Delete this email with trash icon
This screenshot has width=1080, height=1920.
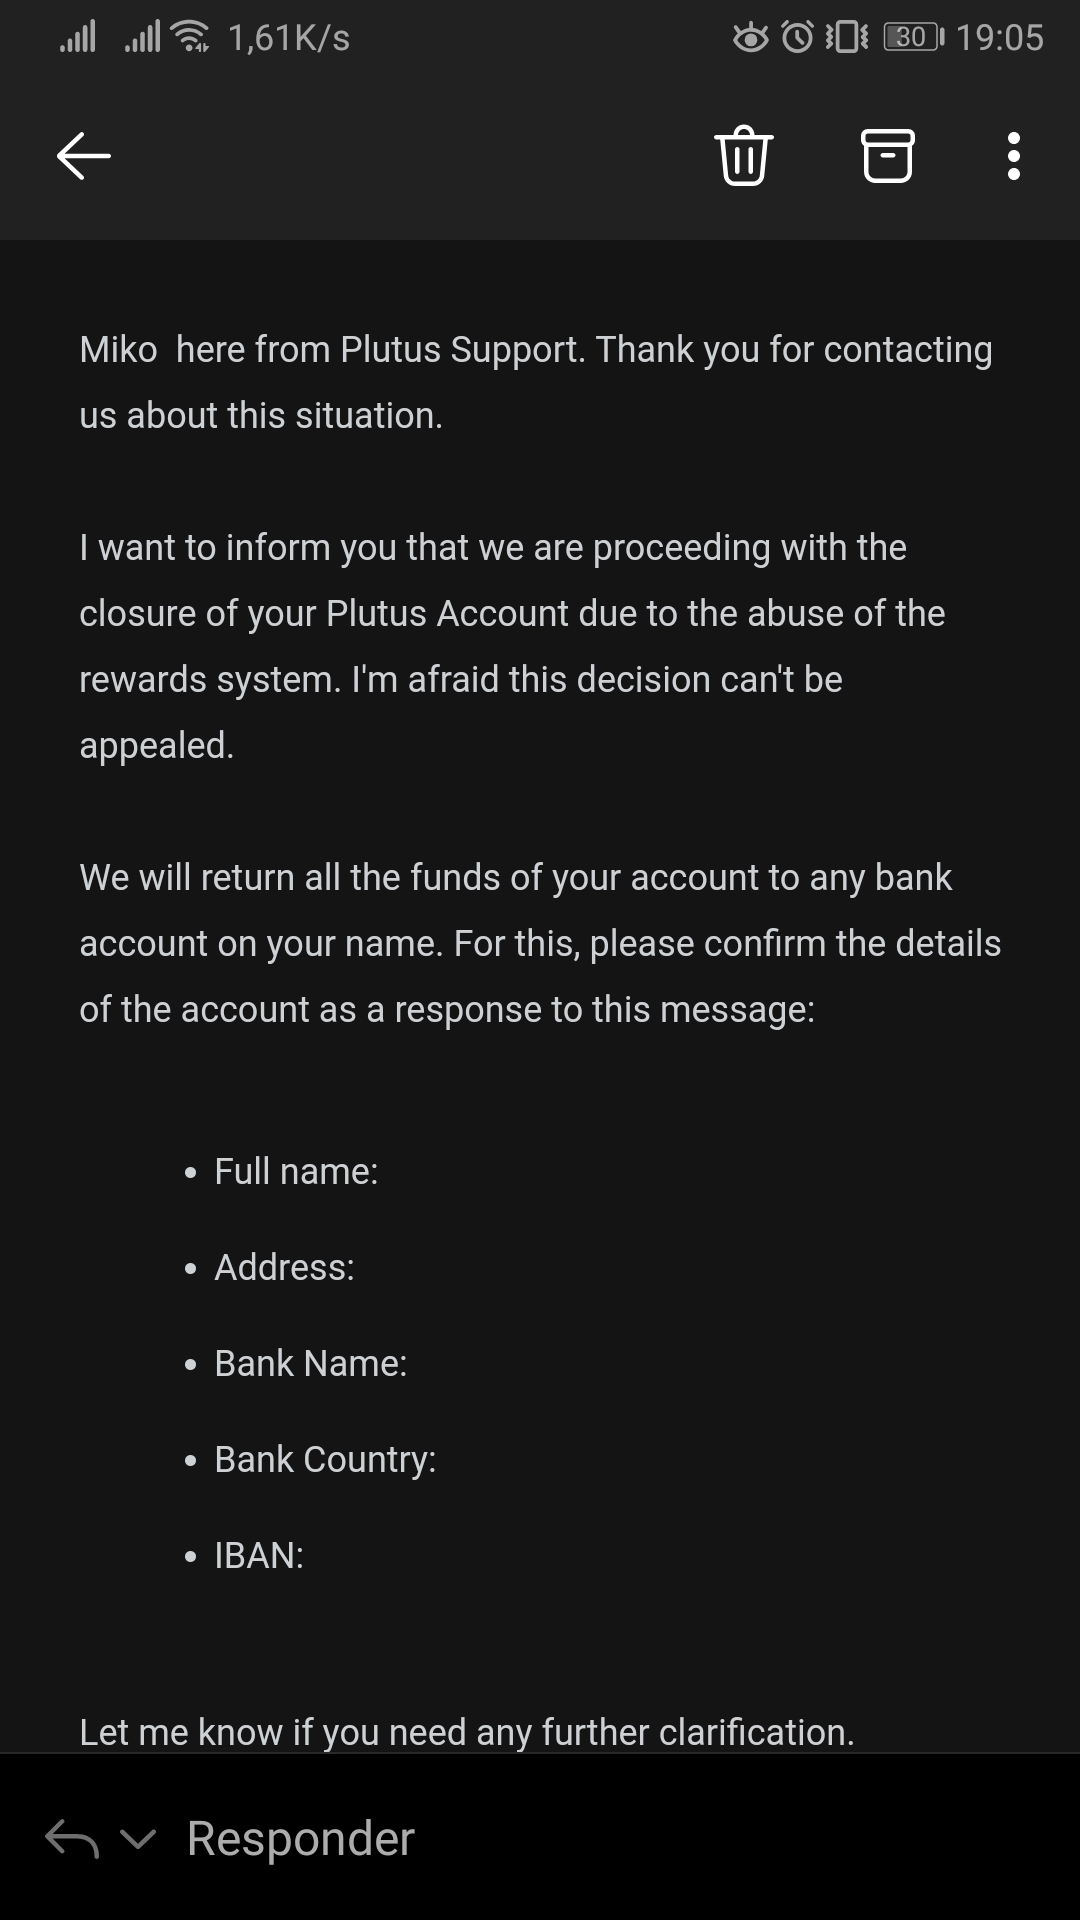point(744,157)
